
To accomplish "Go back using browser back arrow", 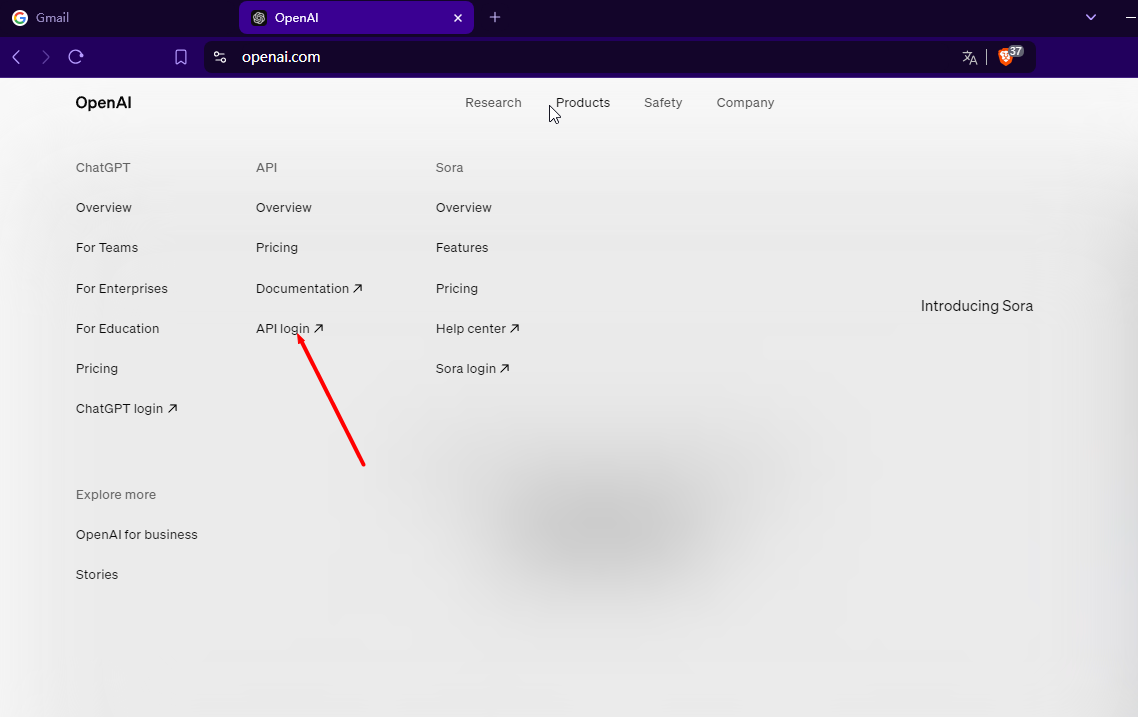I will [16, 57].
